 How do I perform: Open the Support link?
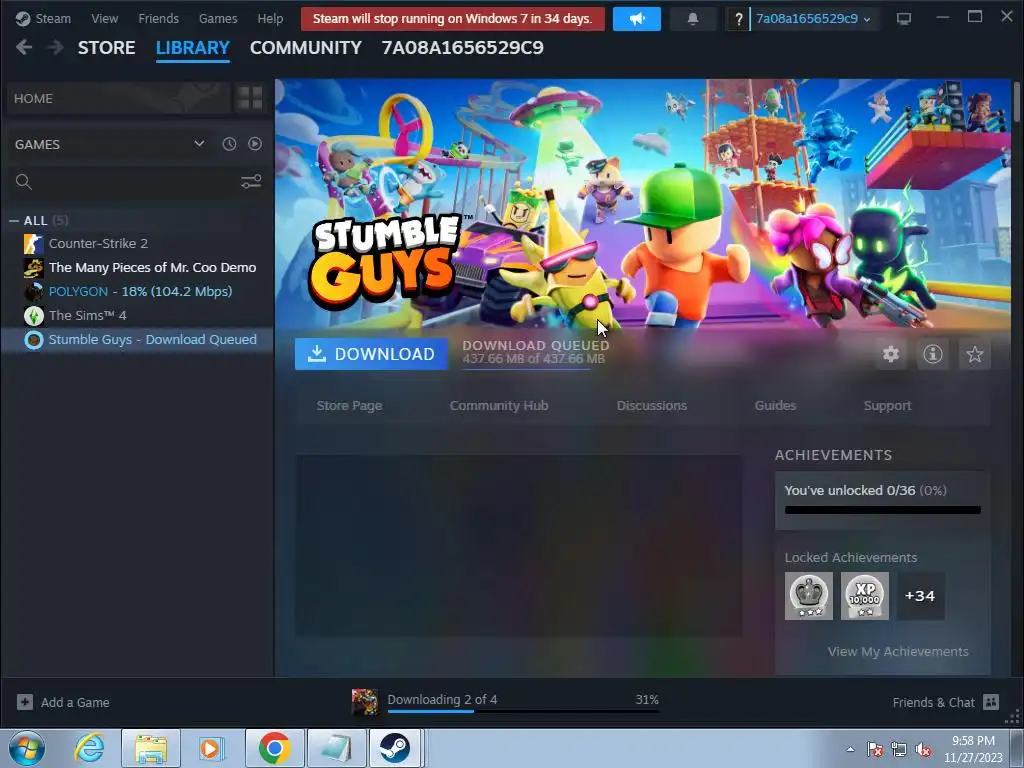pos(887,406)
